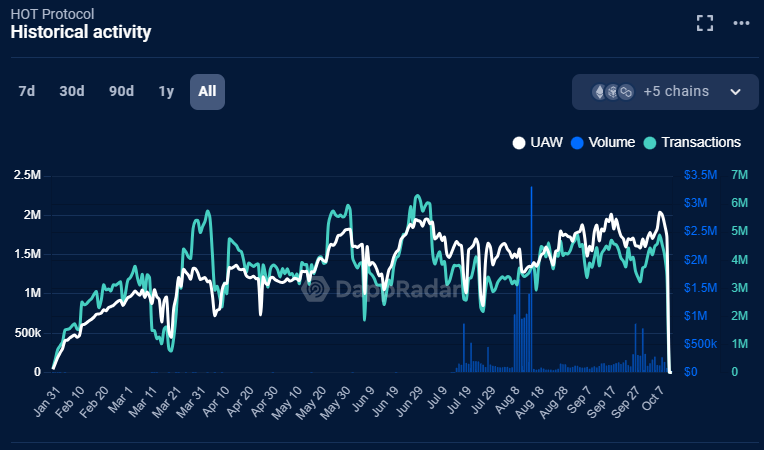
Task: Click the HOT Protocol label
Action: pyautogui.click(x=52, y=13)
